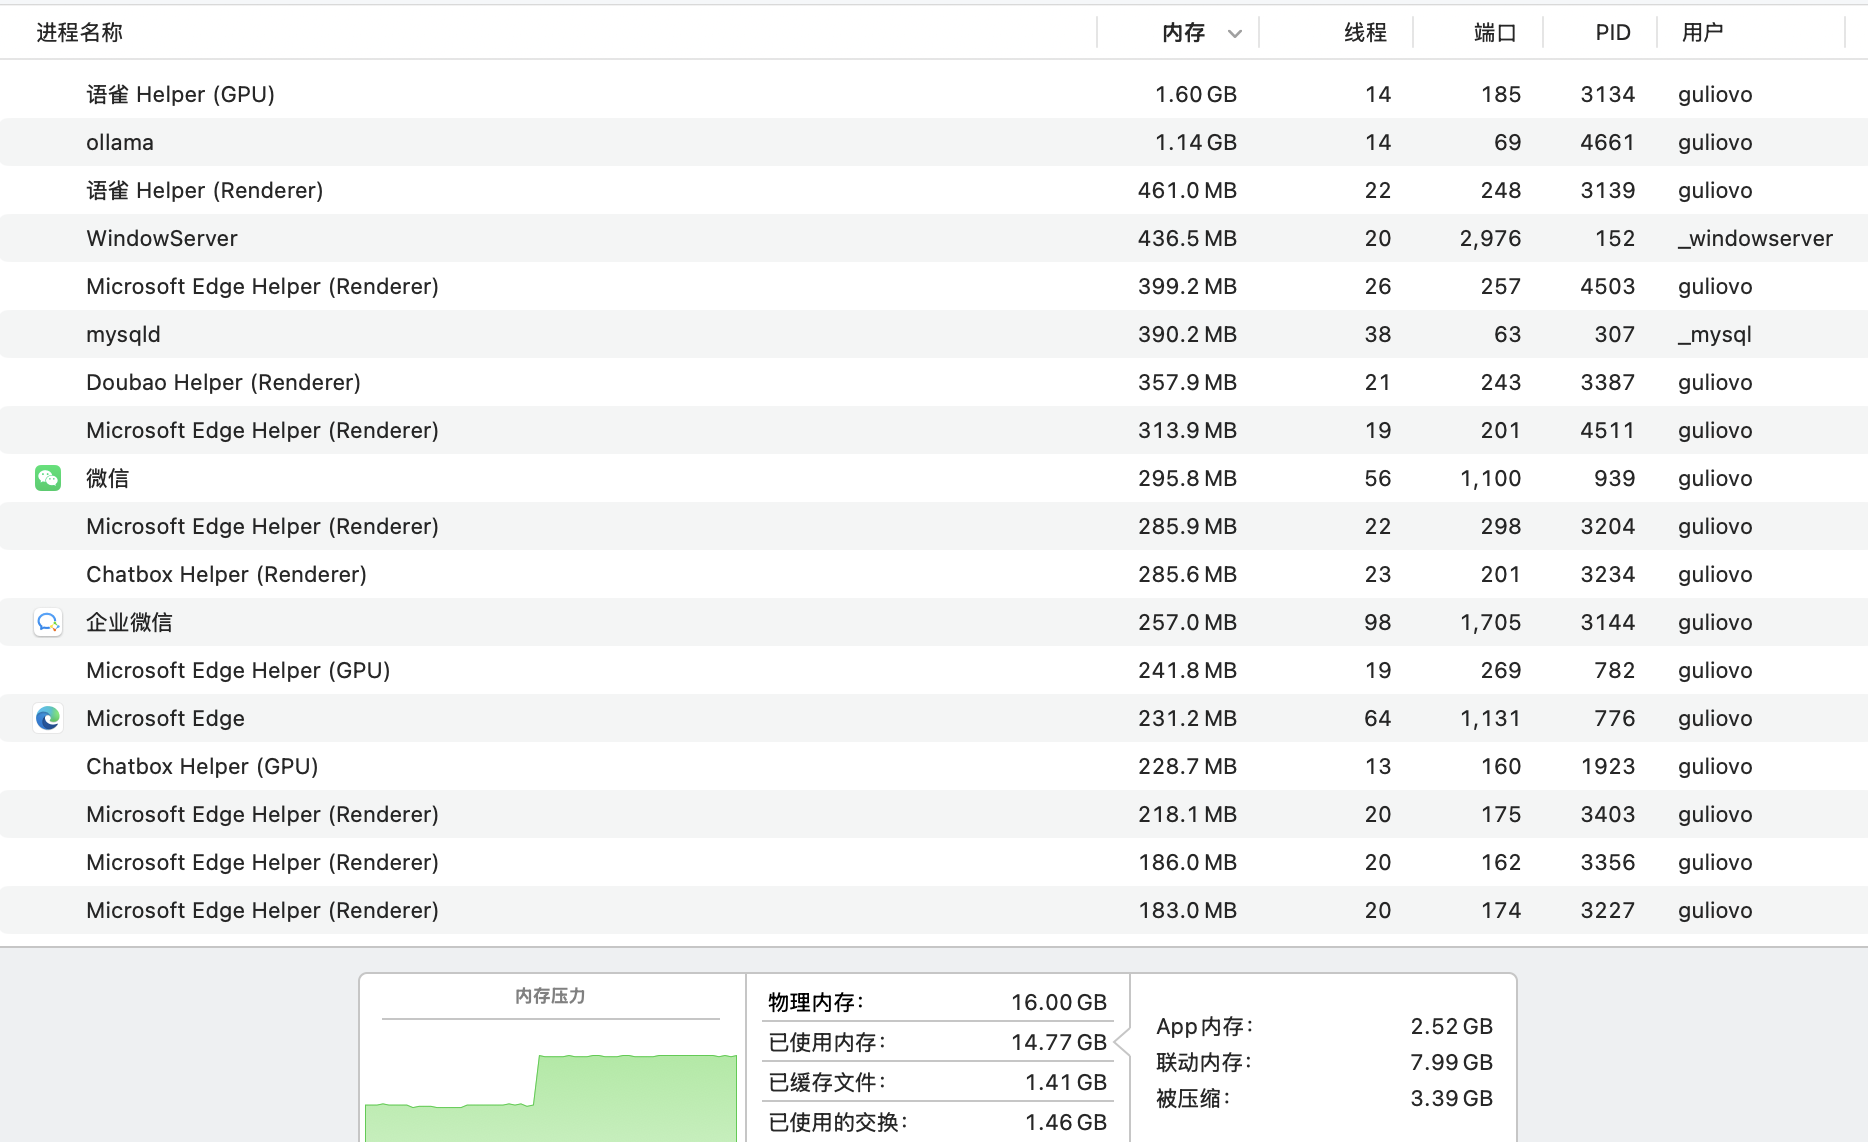Toggle the 内存 column sort arrow
1868x1142 pixels.
(1235, 33)
